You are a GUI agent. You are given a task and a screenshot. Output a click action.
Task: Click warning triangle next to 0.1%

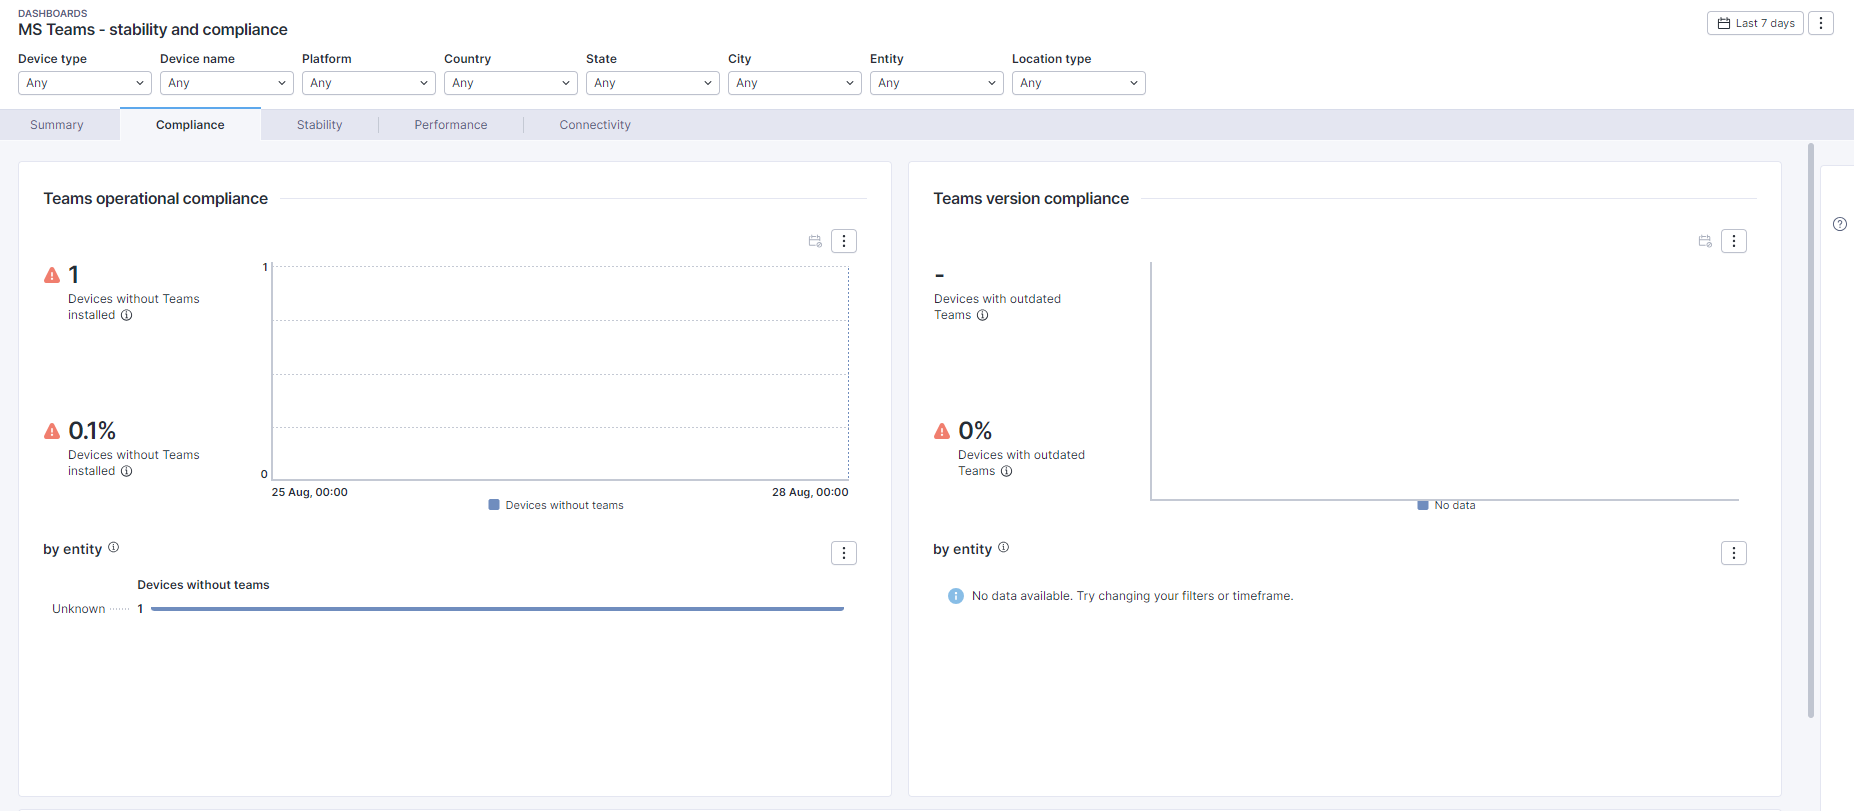pyautogui.click(x=52, y=431)
